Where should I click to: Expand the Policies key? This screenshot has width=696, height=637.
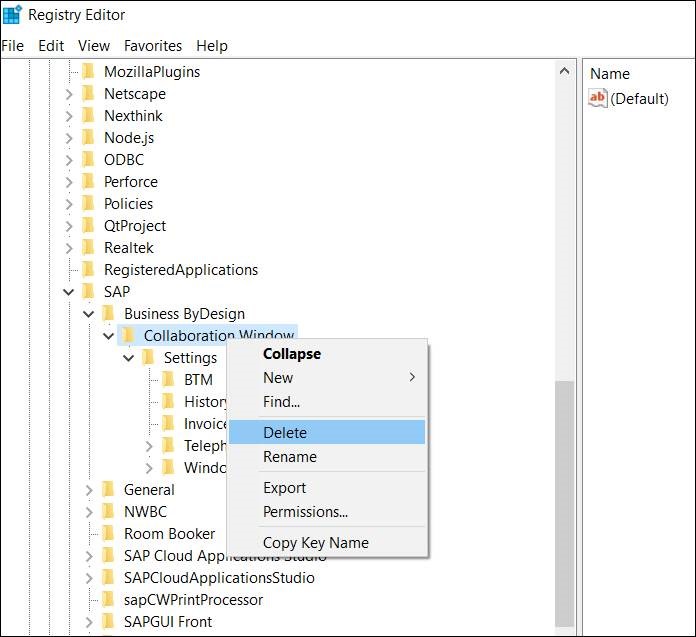click(69, 204)
